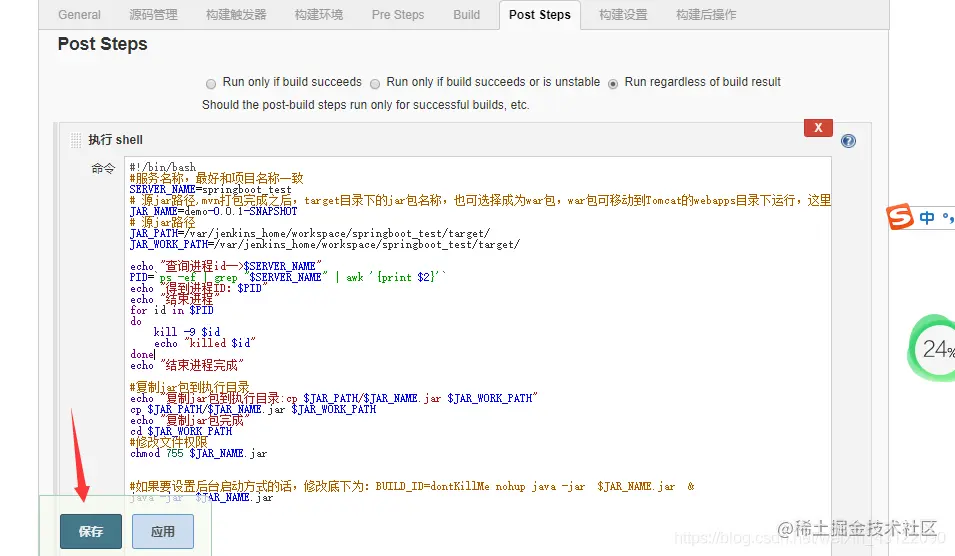Click the line echo "结束进程完成"

187,365
